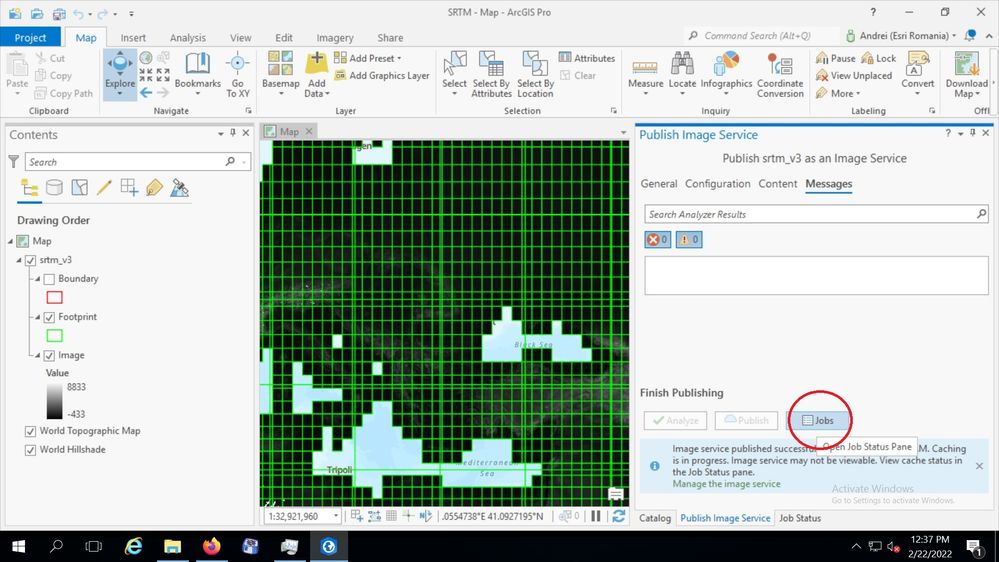The image size is (999, 562).
Task: Expand the labeling More dropdown
Action: point(838,93)
